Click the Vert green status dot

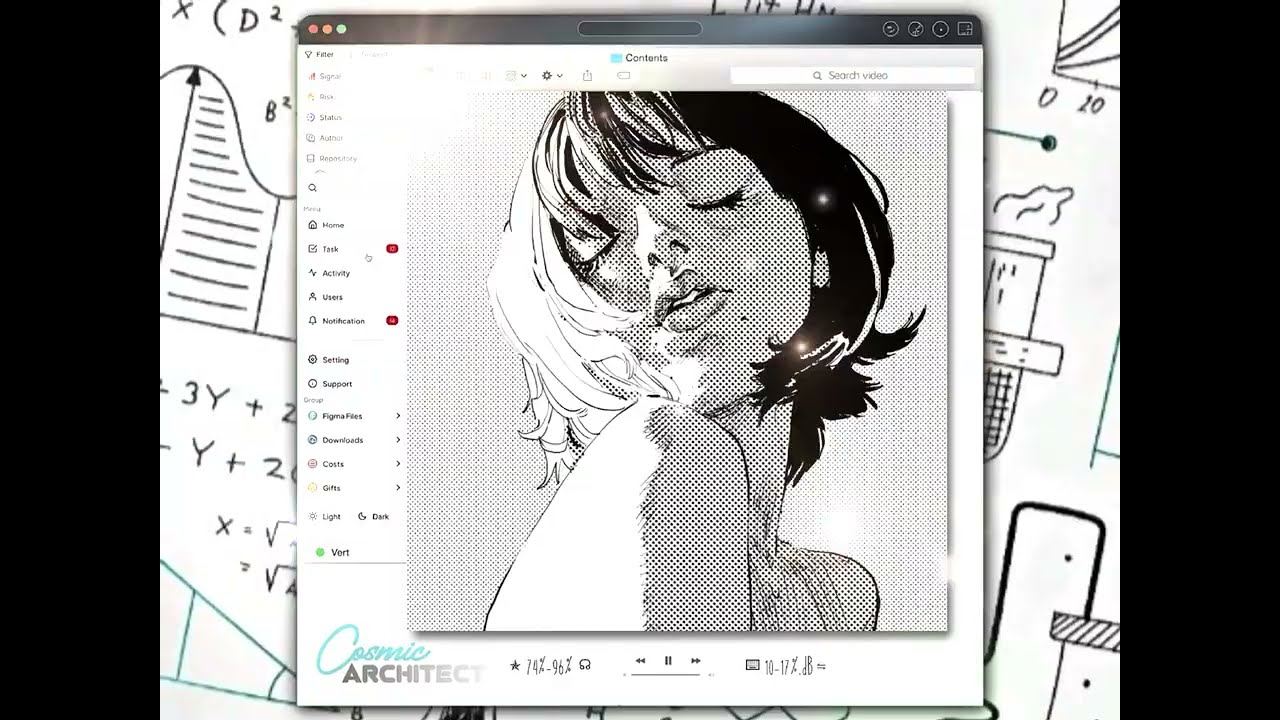320,552
